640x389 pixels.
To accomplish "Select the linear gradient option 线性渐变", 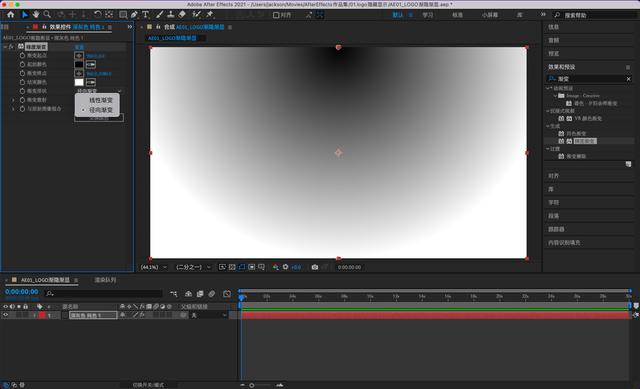I will pos(100,100).
